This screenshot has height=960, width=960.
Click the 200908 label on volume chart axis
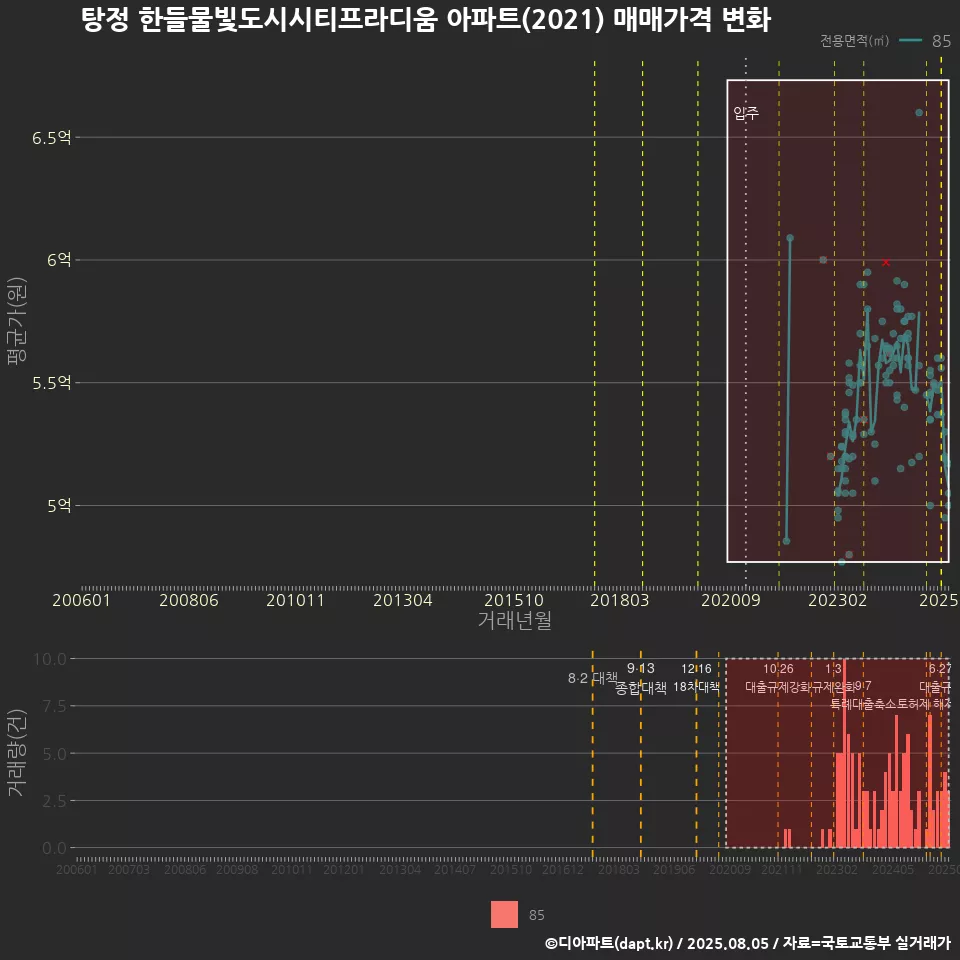pyautogui.click(x=237, y=869)
